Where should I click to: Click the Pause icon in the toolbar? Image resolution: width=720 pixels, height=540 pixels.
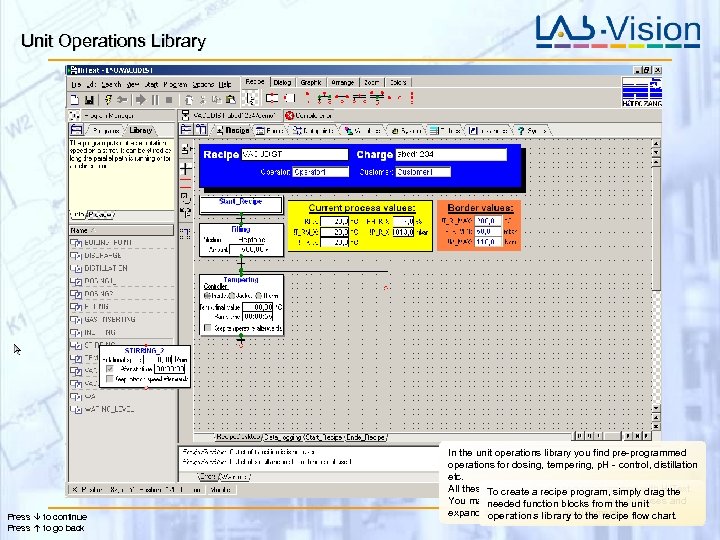tap(155, 99)
